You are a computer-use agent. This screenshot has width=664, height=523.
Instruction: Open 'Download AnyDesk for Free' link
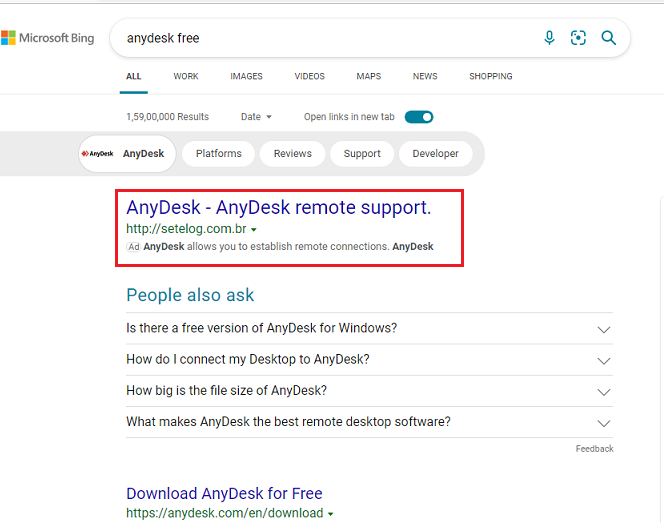point(224,493)
